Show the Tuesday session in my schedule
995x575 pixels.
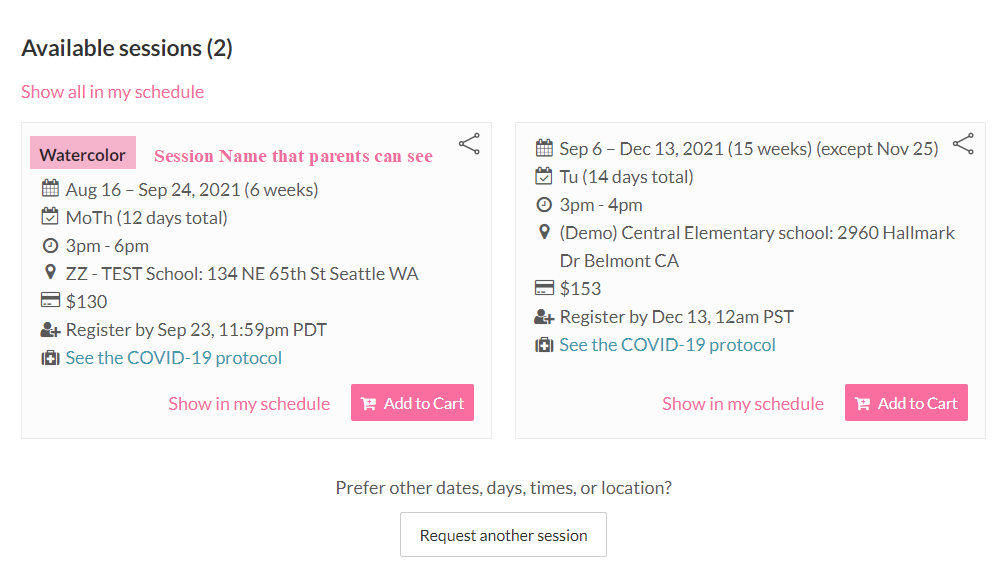pos(743,404)
